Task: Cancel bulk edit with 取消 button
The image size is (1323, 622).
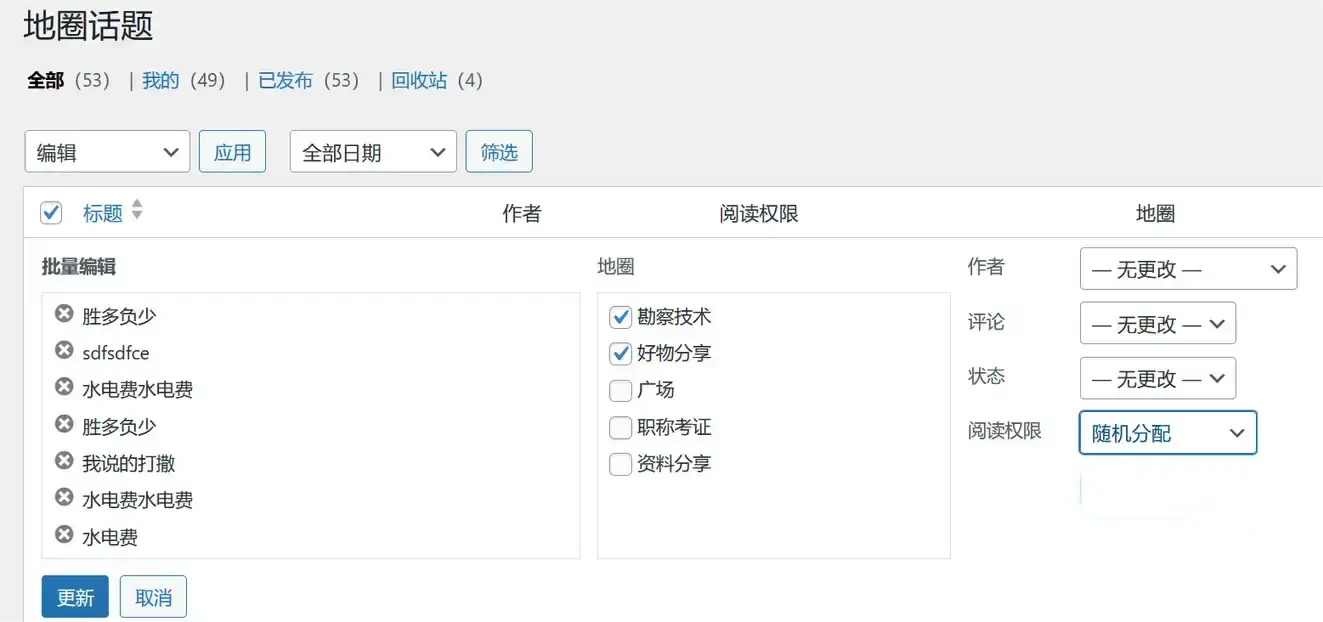Action: point(153,597)
